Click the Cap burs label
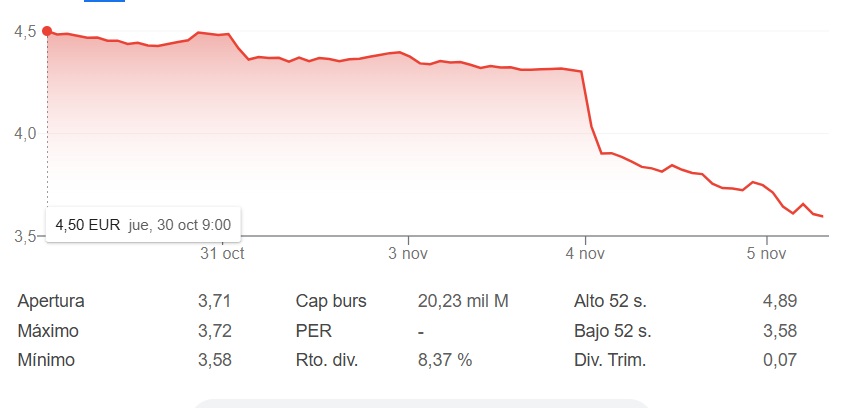The height and width of the screenshot is (408, 854). point(331,301)
